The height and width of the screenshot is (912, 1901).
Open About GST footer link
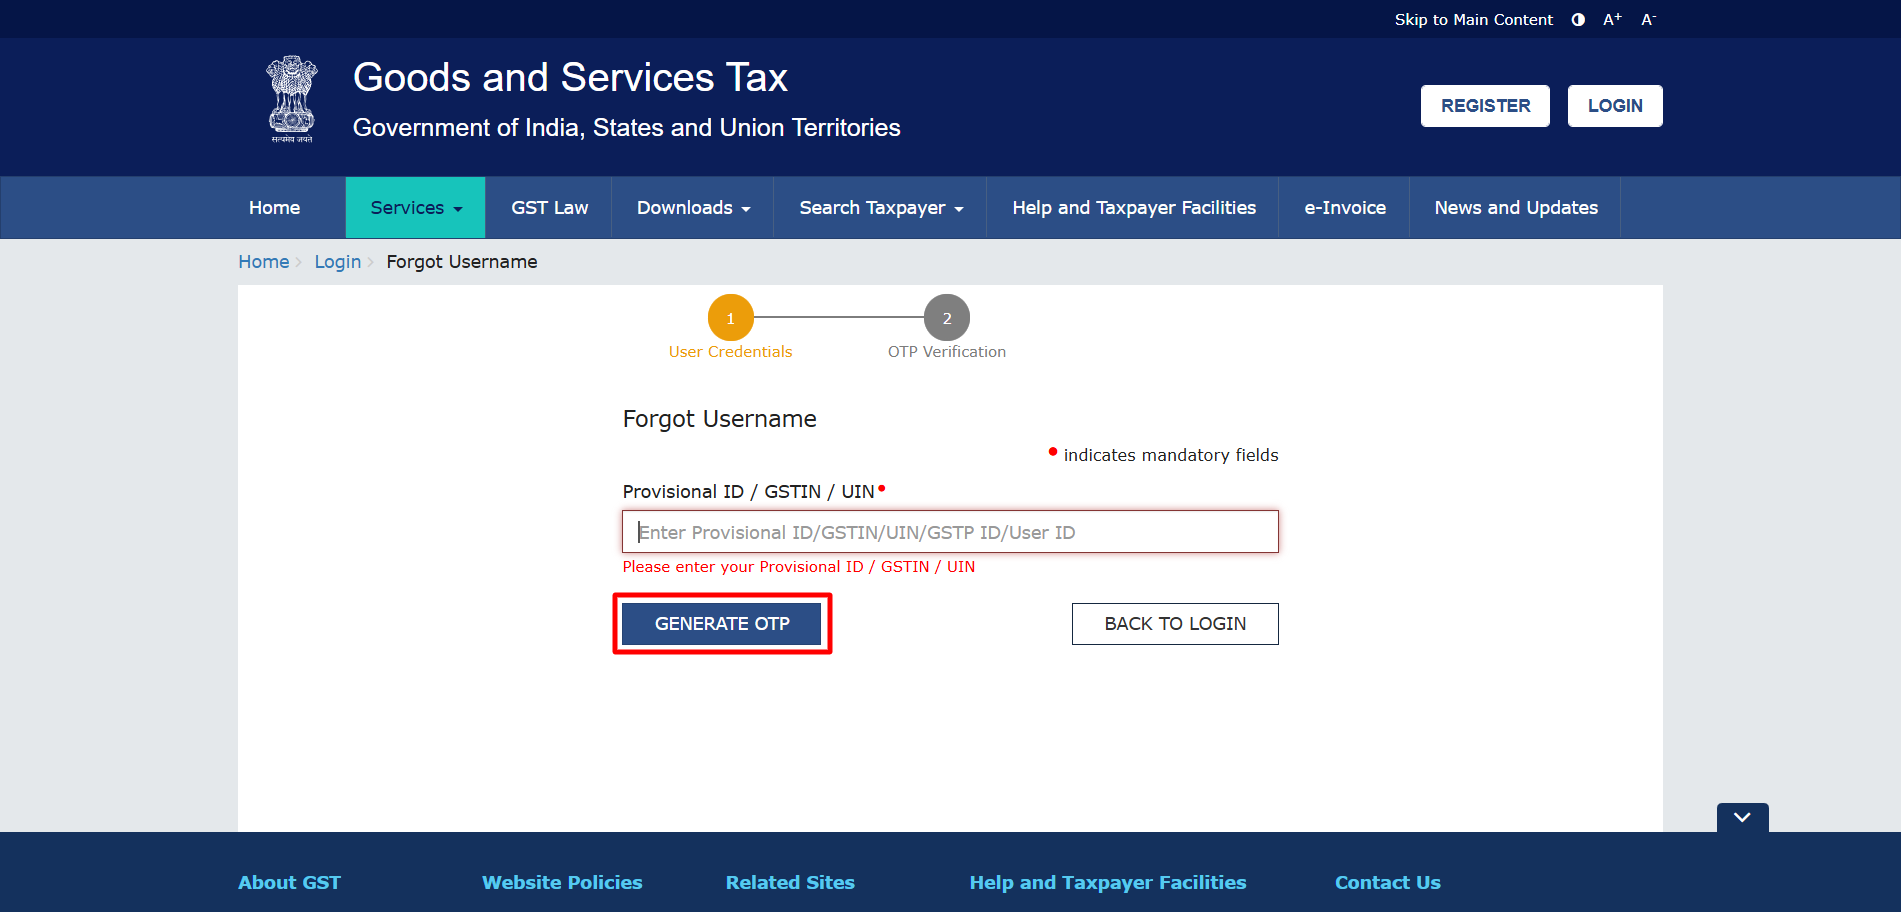289,883
